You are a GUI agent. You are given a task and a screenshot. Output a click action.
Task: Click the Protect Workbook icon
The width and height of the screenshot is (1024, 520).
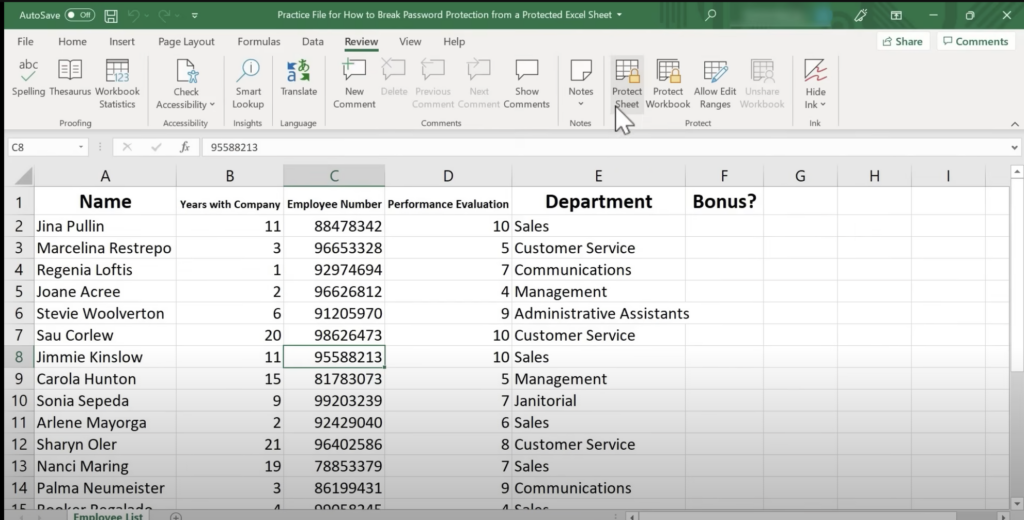pyautogui.click(x=668, y=71)
